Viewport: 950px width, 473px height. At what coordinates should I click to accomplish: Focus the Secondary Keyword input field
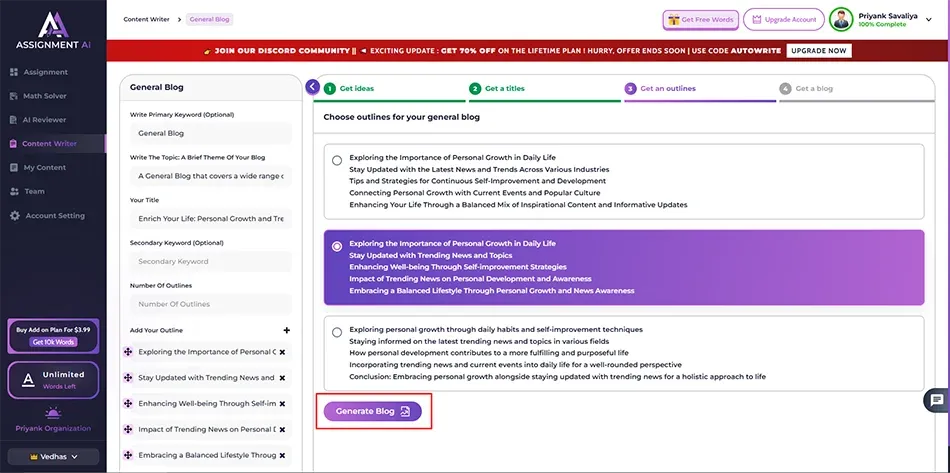point(210,262)
